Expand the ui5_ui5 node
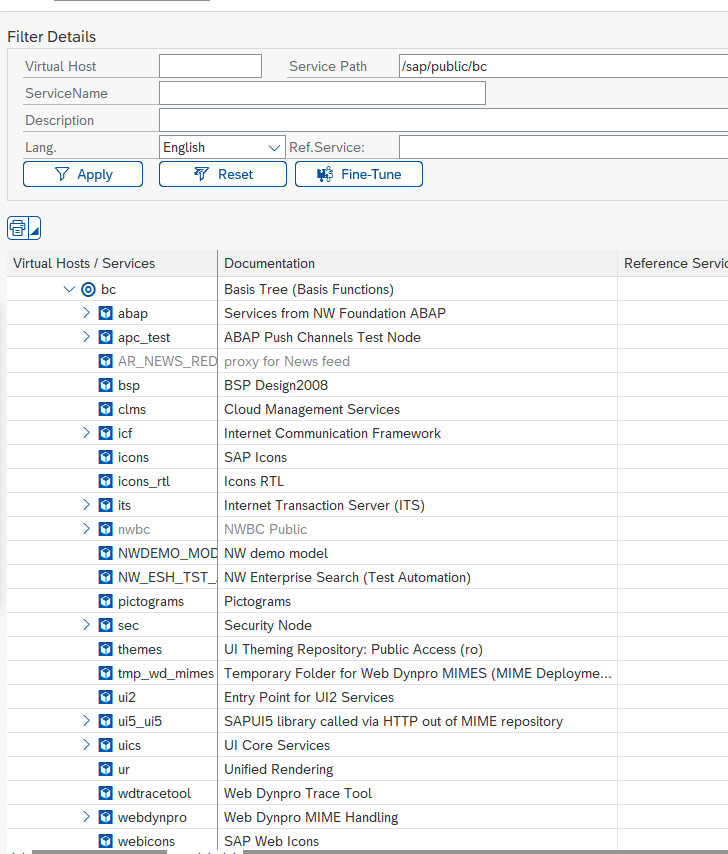This screenshot has width=728, height=854. tap(86, 720)
